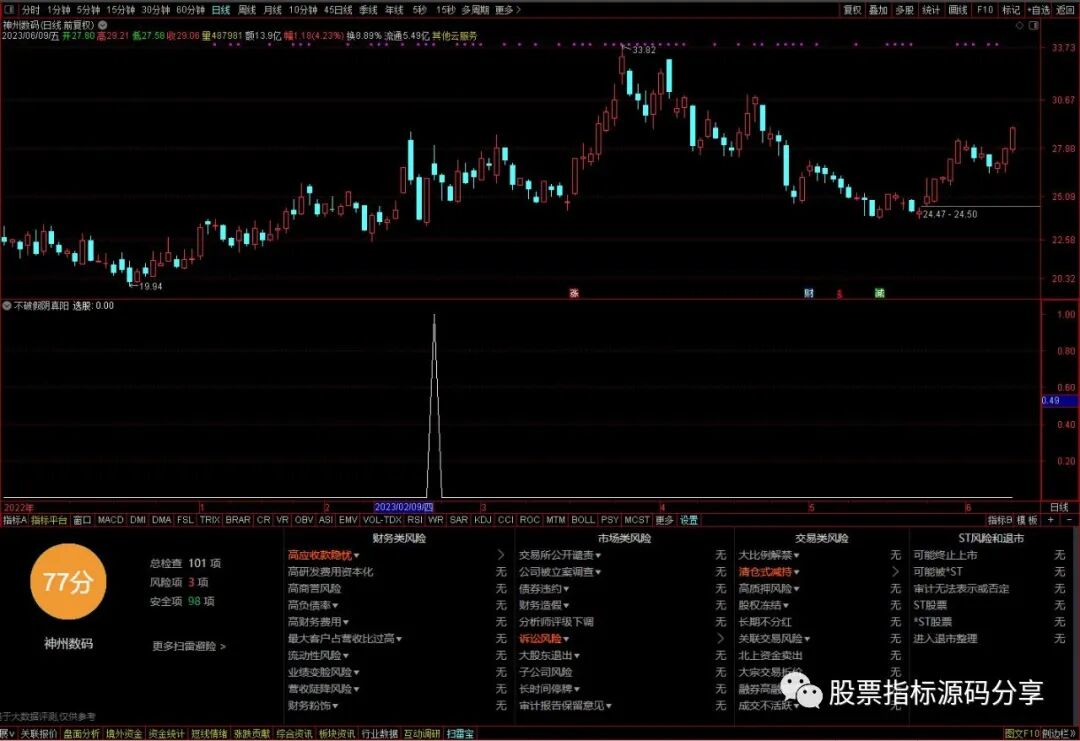Click +自选 to add to watchlist
Image resolution: width=1080 pixels, height=741 pixels.
click(1039, 10)
